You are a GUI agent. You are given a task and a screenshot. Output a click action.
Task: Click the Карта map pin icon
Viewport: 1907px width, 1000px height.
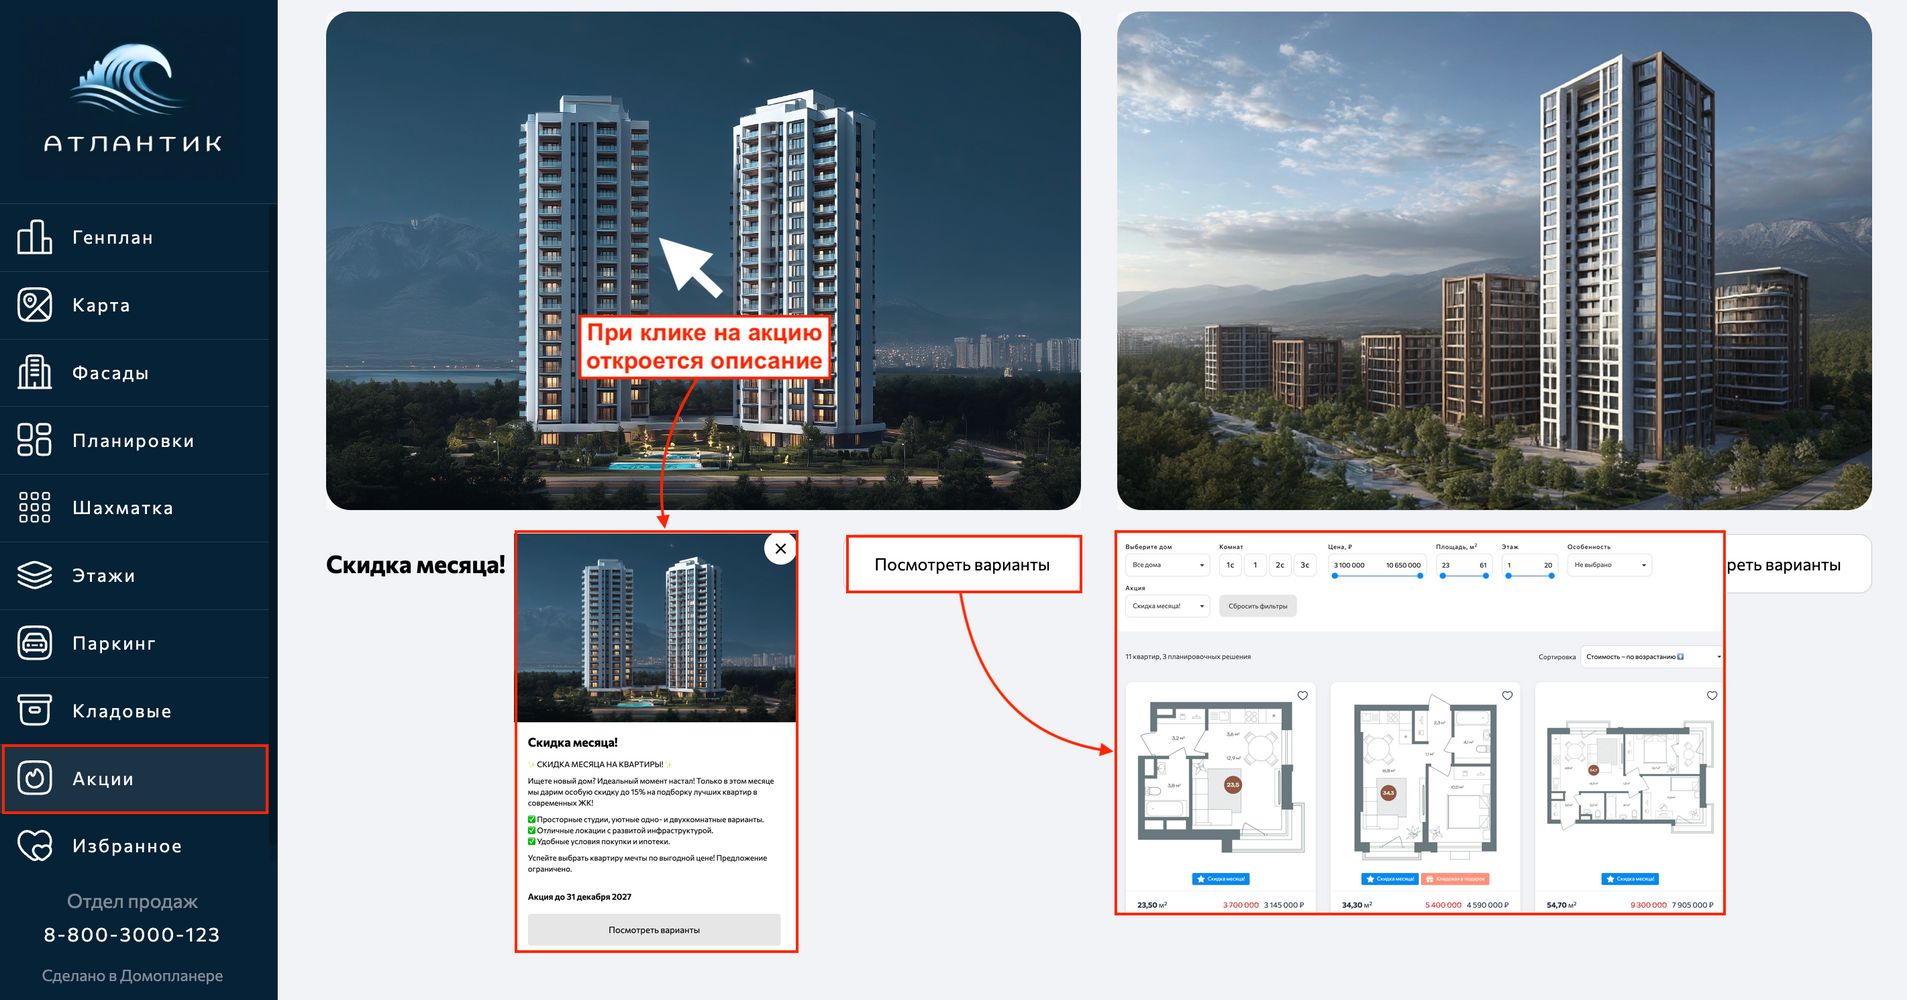coord(35,305)
